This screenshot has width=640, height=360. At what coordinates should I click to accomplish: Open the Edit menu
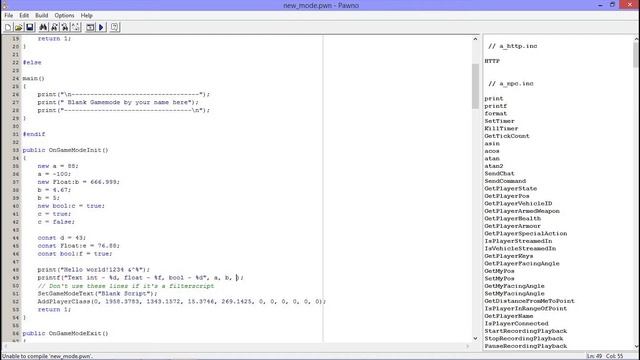click(24, 16)
